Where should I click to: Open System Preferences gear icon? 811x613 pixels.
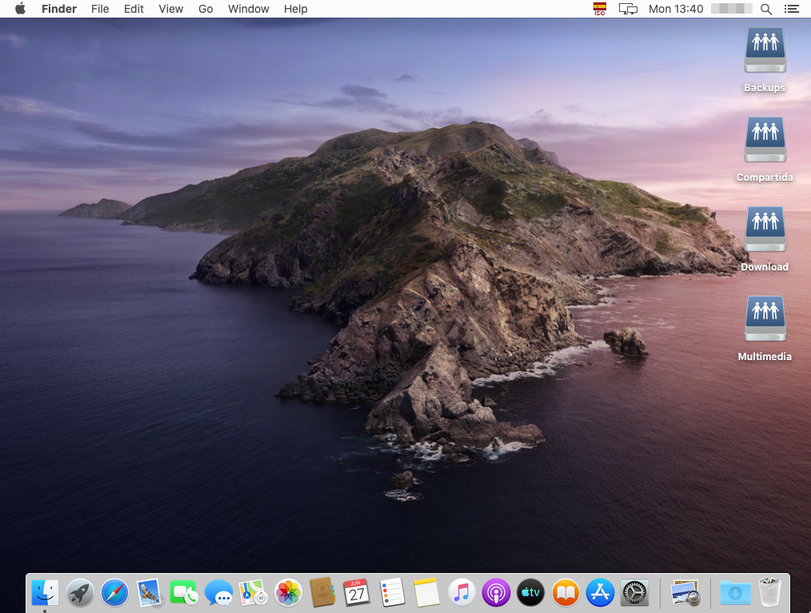635,593
